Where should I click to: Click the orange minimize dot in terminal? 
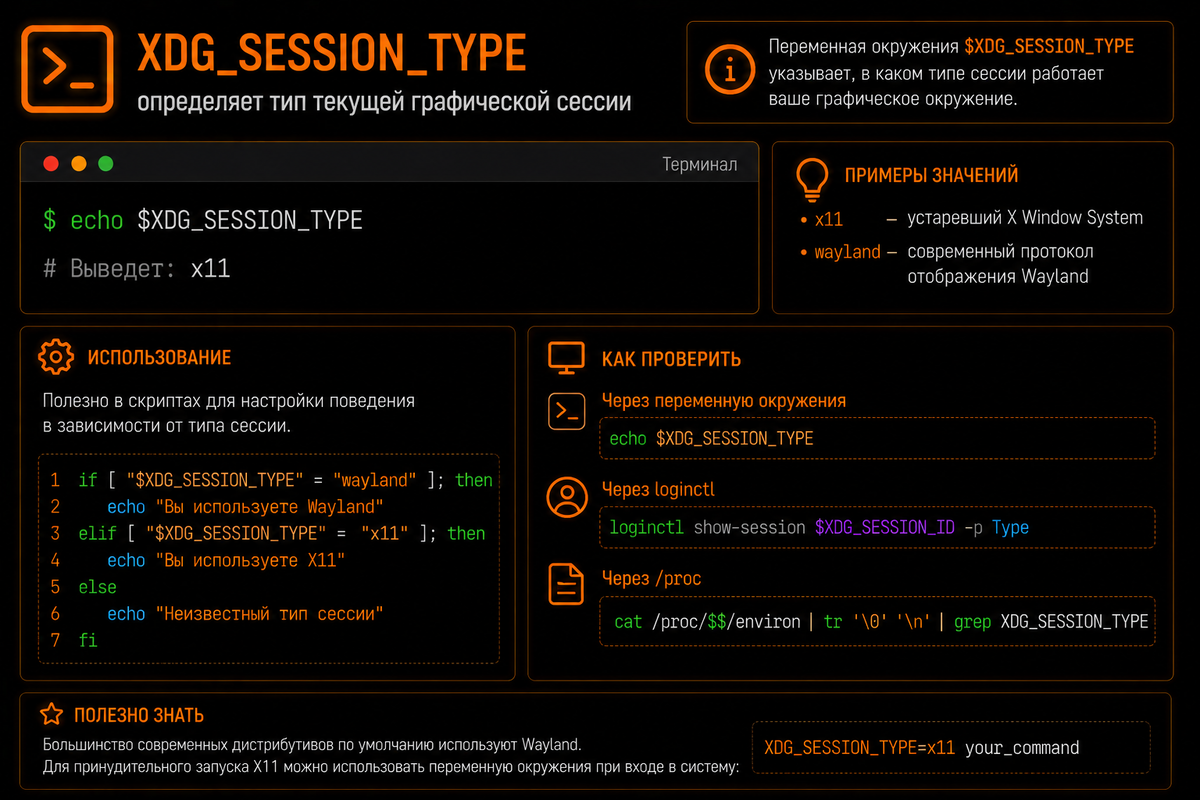click(x=79, y=163)
